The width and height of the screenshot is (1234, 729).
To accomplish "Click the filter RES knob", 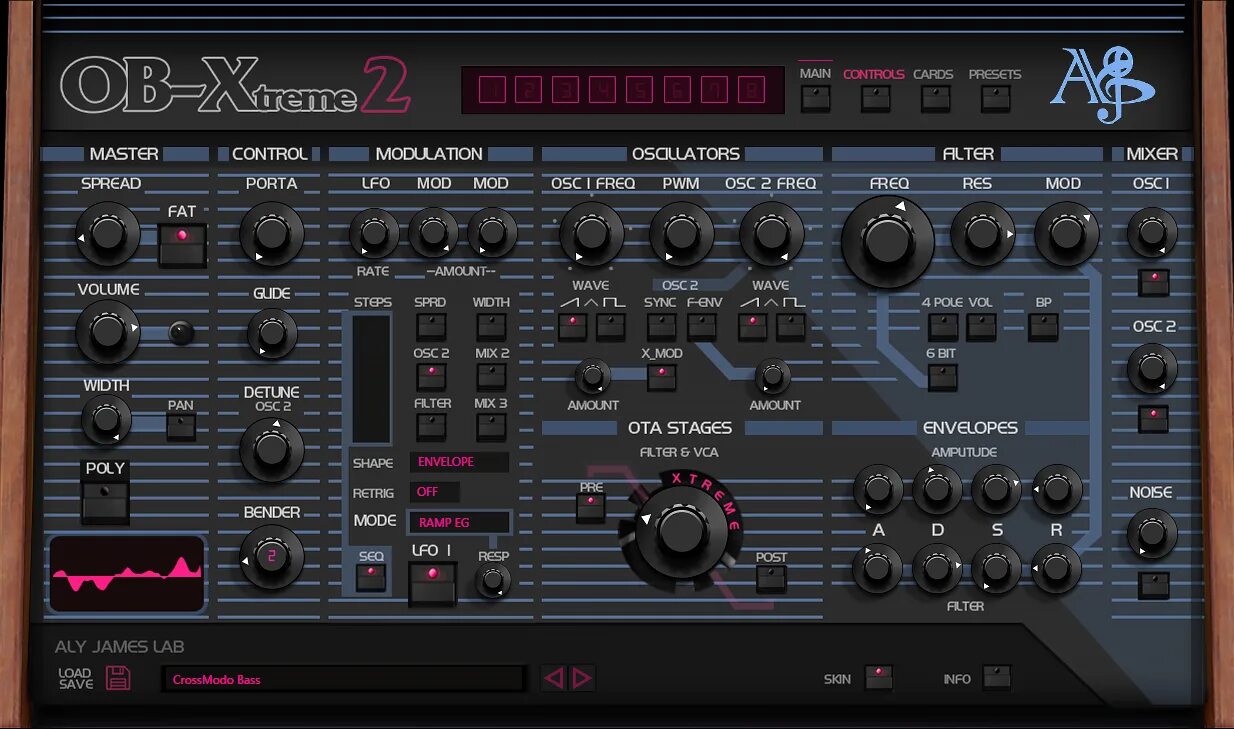I will pyautogui.click(x=982, y=234).
